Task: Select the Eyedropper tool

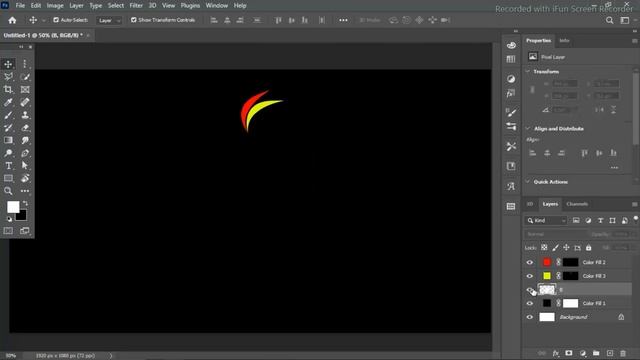Action: pyautogui.click(x=8, y=102)
